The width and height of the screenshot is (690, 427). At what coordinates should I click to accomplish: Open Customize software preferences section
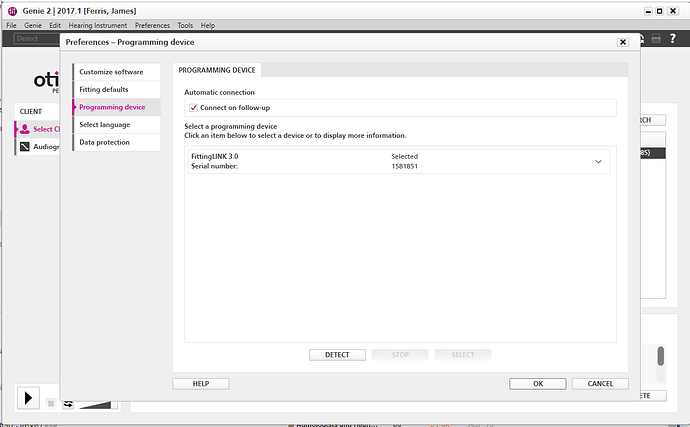click(117, 72)
